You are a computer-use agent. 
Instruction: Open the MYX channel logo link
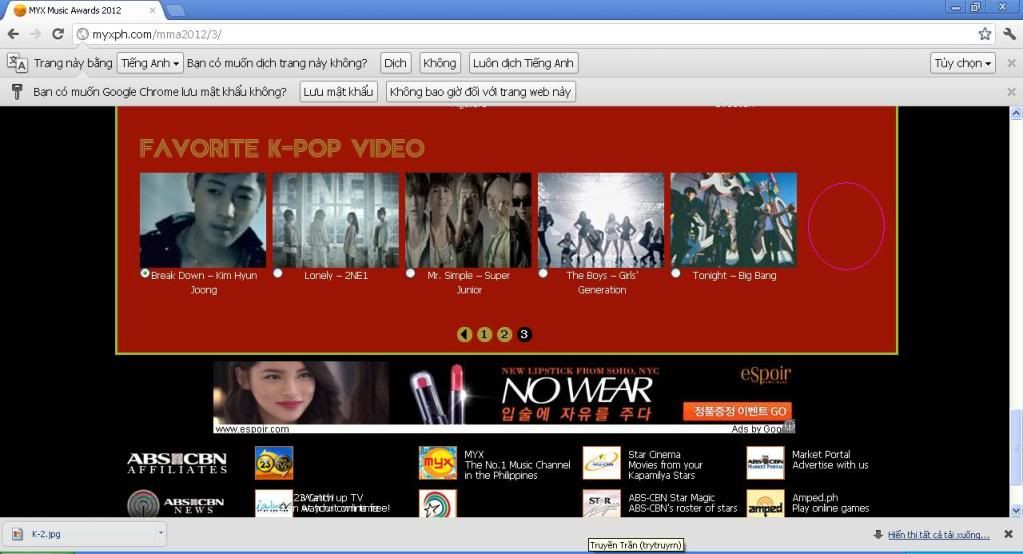tap(437, 463)
